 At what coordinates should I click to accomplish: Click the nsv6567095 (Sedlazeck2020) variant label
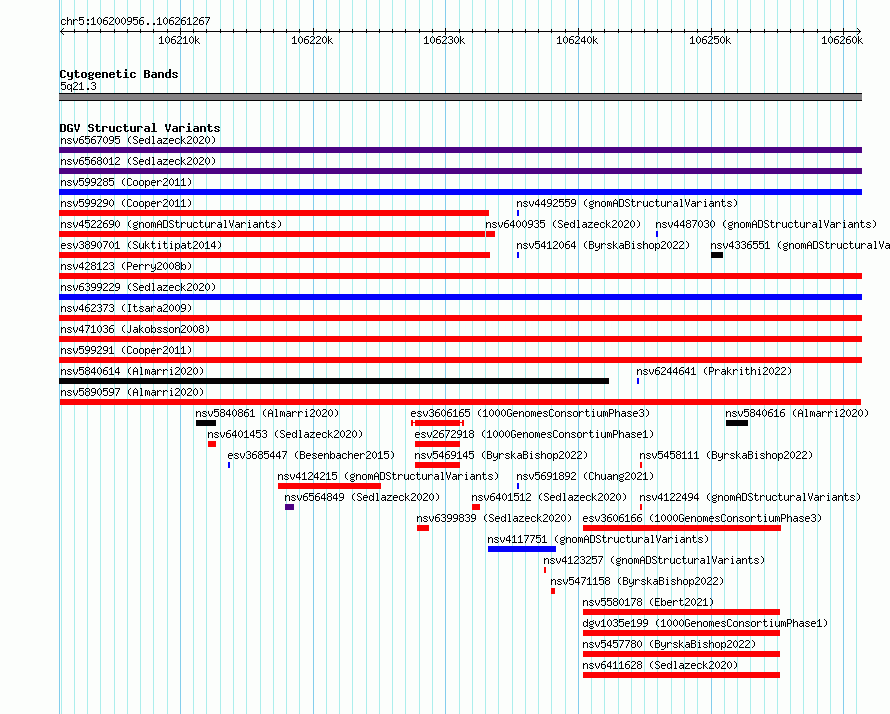pos(138,140)
